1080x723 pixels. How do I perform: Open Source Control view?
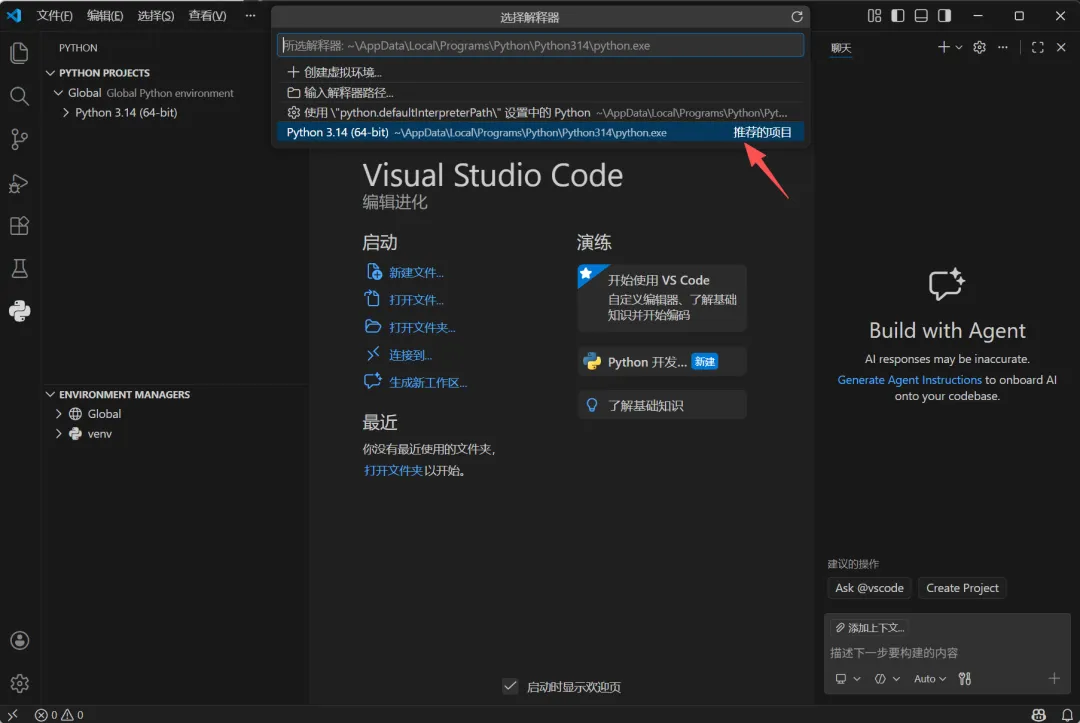coord(19,139)
